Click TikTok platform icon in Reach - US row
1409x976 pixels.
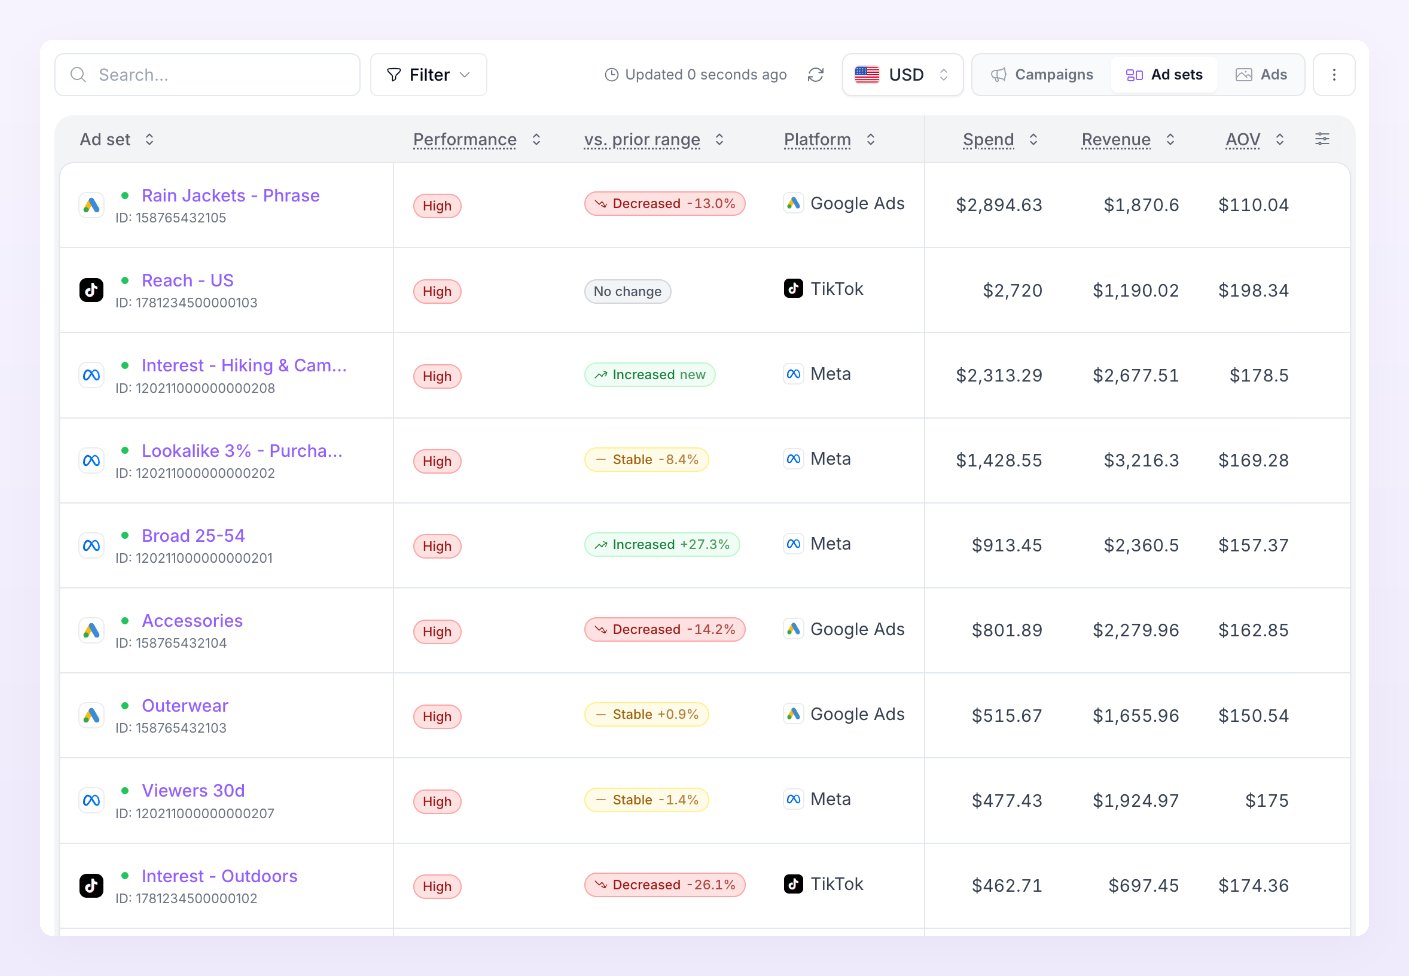793,288
